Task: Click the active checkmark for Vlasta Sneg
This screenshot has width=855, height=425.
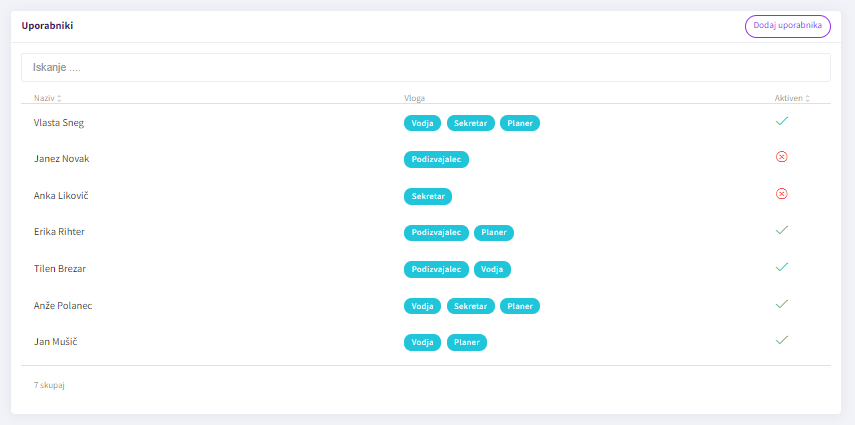Action: click(x=781, y=121)
